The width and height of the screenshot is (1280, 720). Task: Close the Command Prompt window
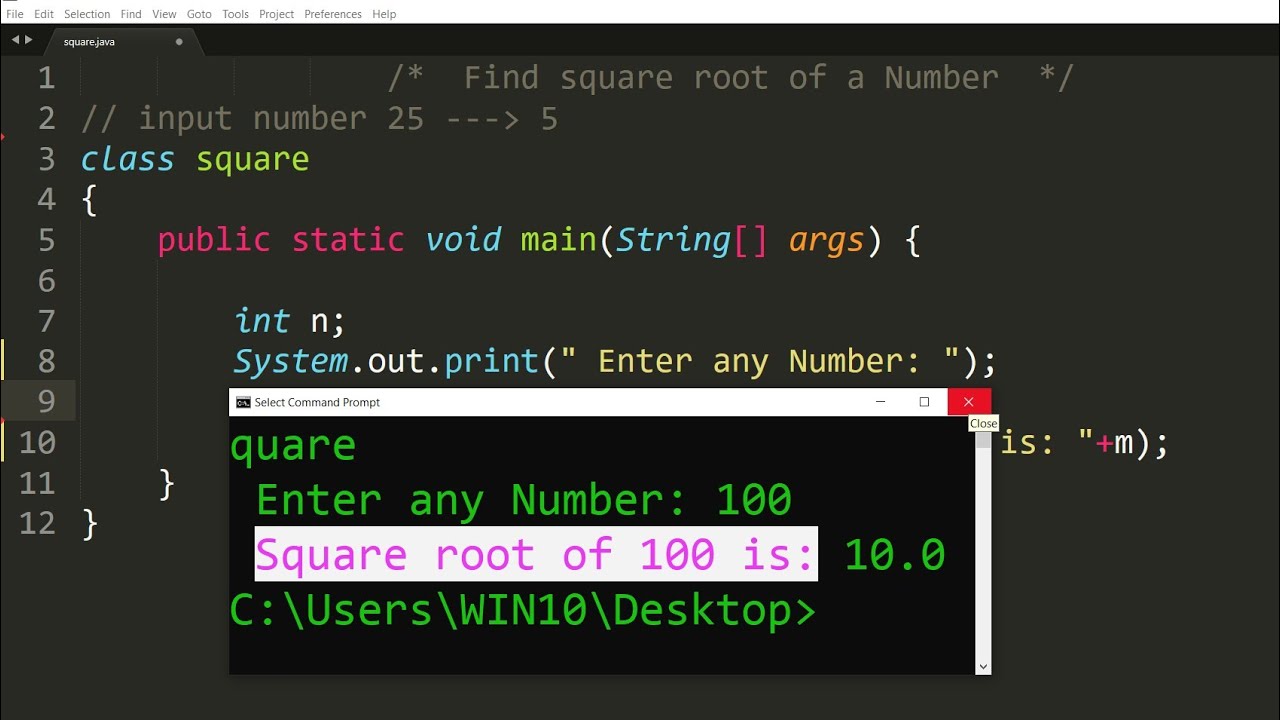pyautogui.click(x=968, y=402)
